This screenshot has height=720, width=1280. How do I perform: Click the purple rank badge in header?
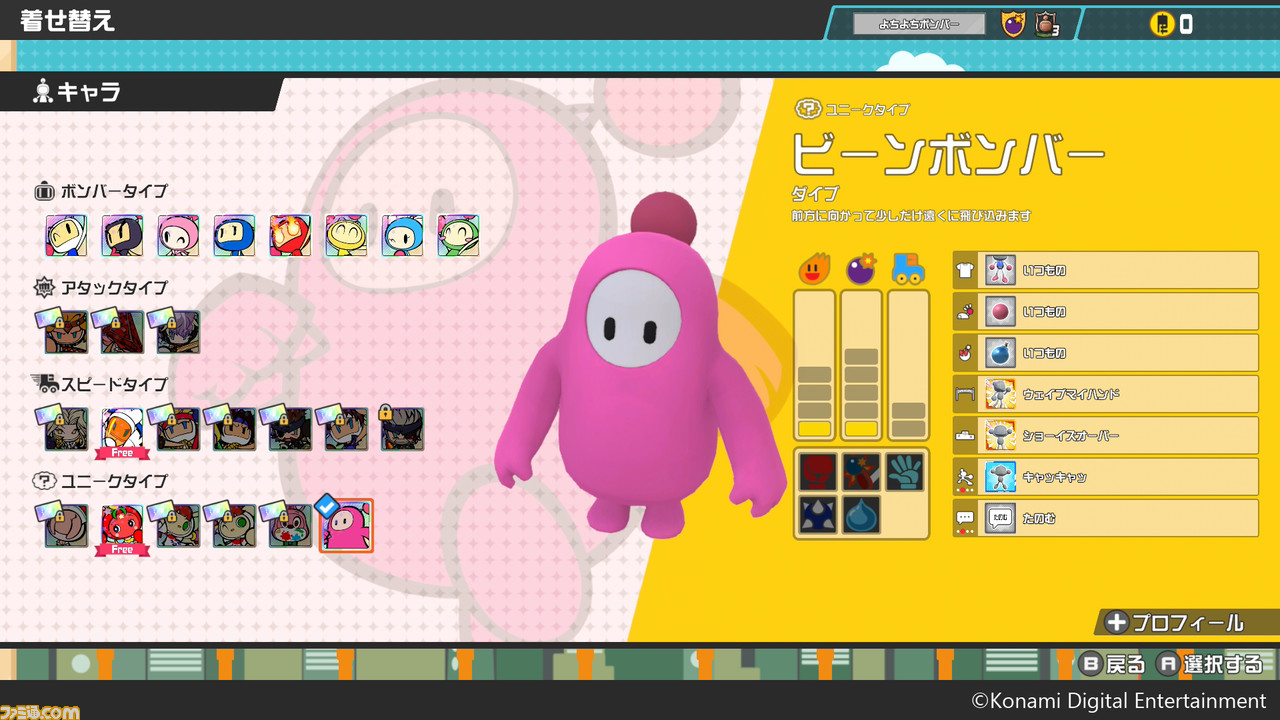pos(1013,24)
